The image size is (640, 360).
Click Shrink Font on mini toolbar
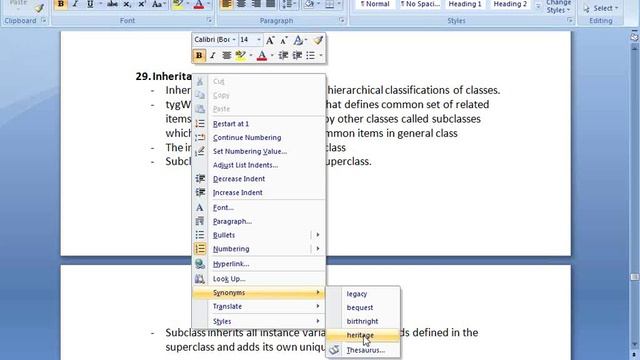pyautogui.click(x=284, y=40)
